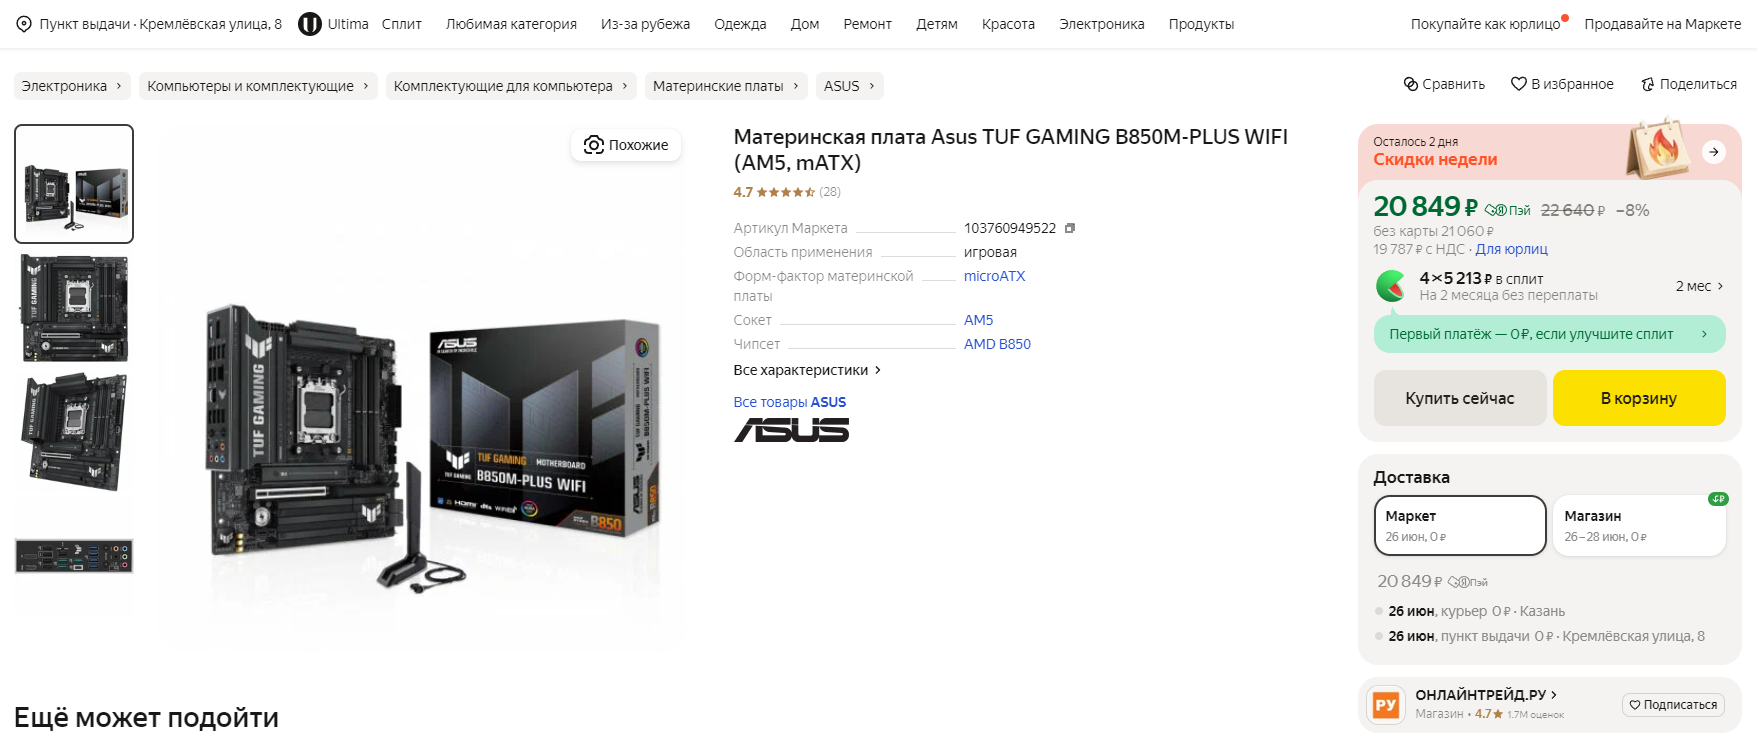This screenshot has width=1757, height=739.
Task: Subscribe to the ОНЛАЙНТРЕЙД.РУ store
Action: click(x=1673, y=705)
